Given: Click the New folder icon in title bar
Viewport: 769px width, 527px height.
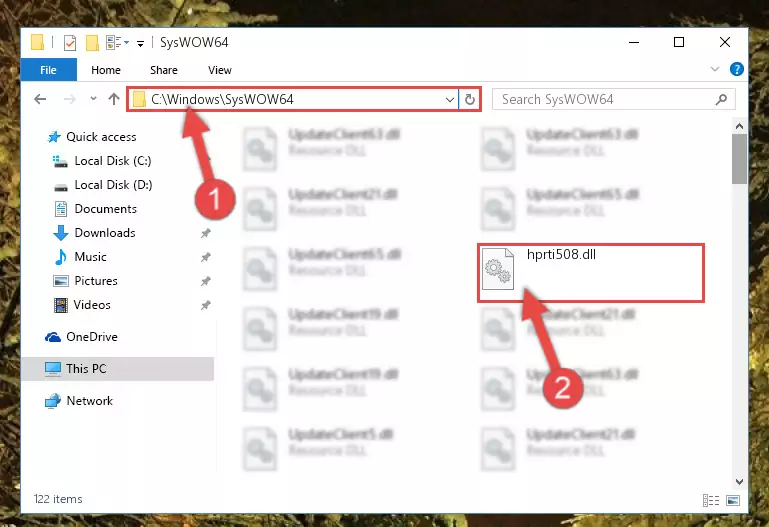Looking at the screenshot, I should pyautogui.click(x=92, y=43).
